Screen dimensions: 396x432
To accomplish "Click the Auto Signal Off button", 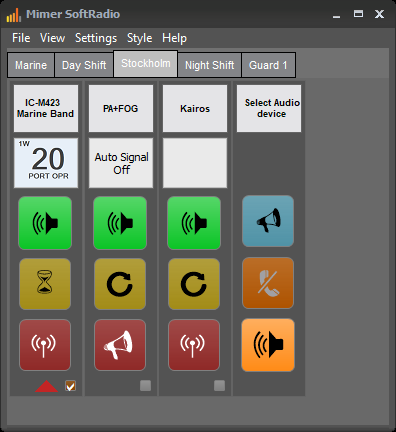I will coord(121,163).
